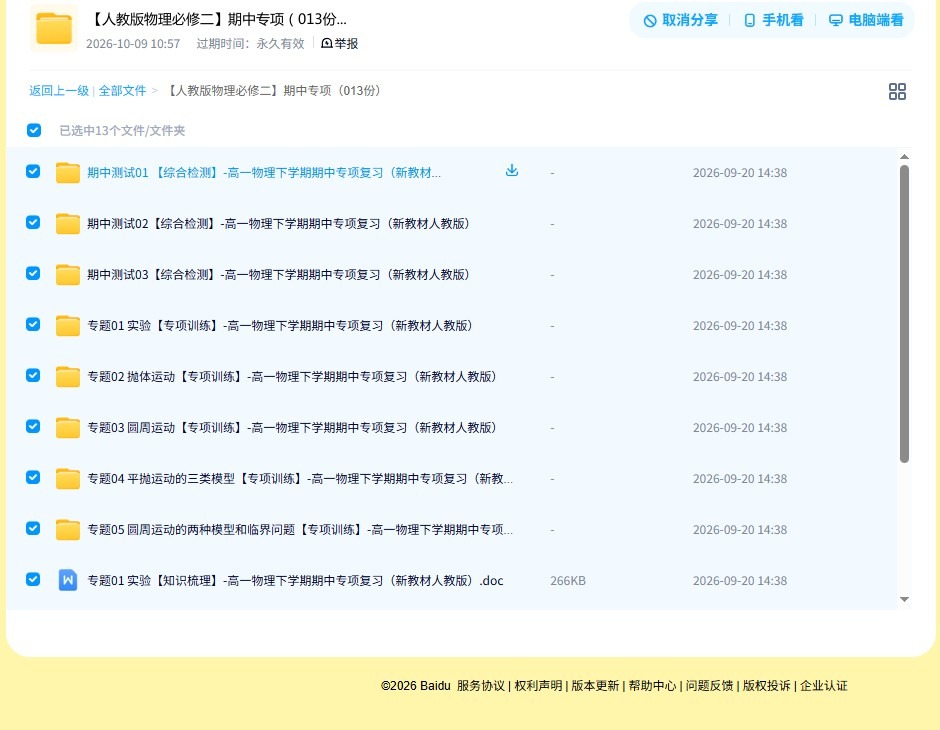Click Word doc icon of 专题01 实验【知识梳理】
This screenshot has width=940, height=730.
[68, 580]
